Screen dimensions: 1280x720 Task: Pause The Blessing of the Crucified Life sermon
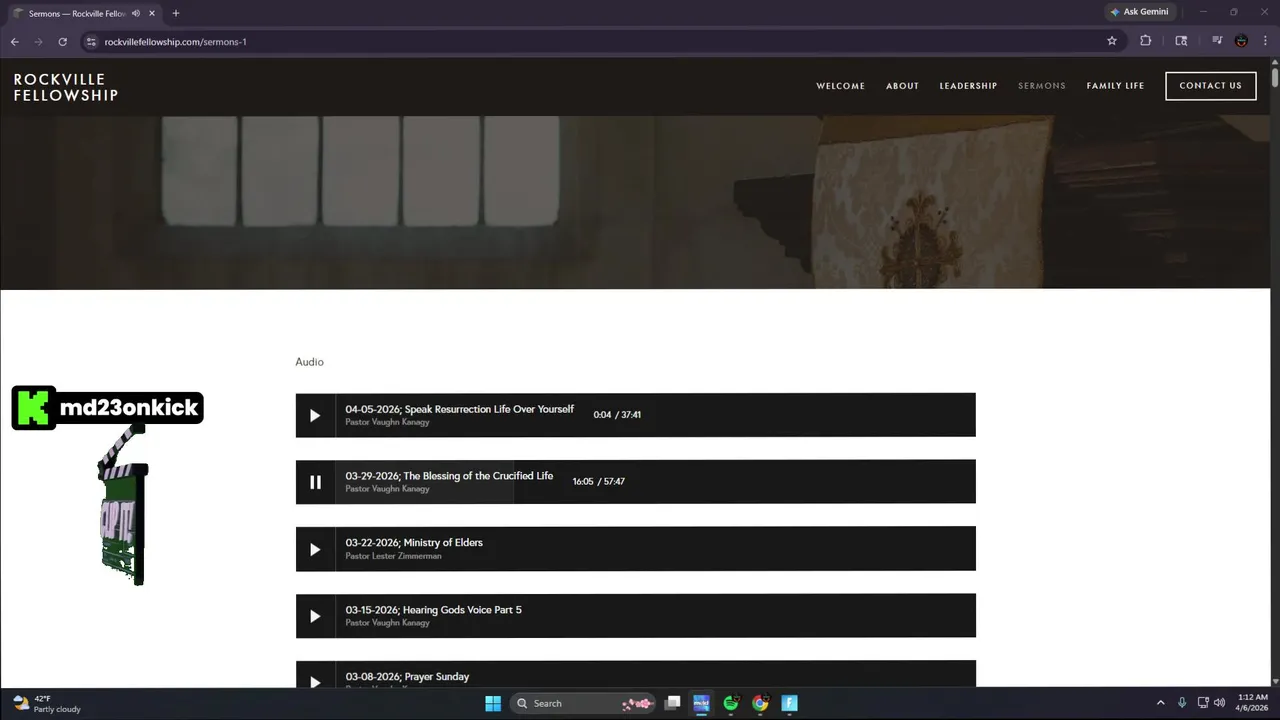pyautogui.click(x=315, y=482)
